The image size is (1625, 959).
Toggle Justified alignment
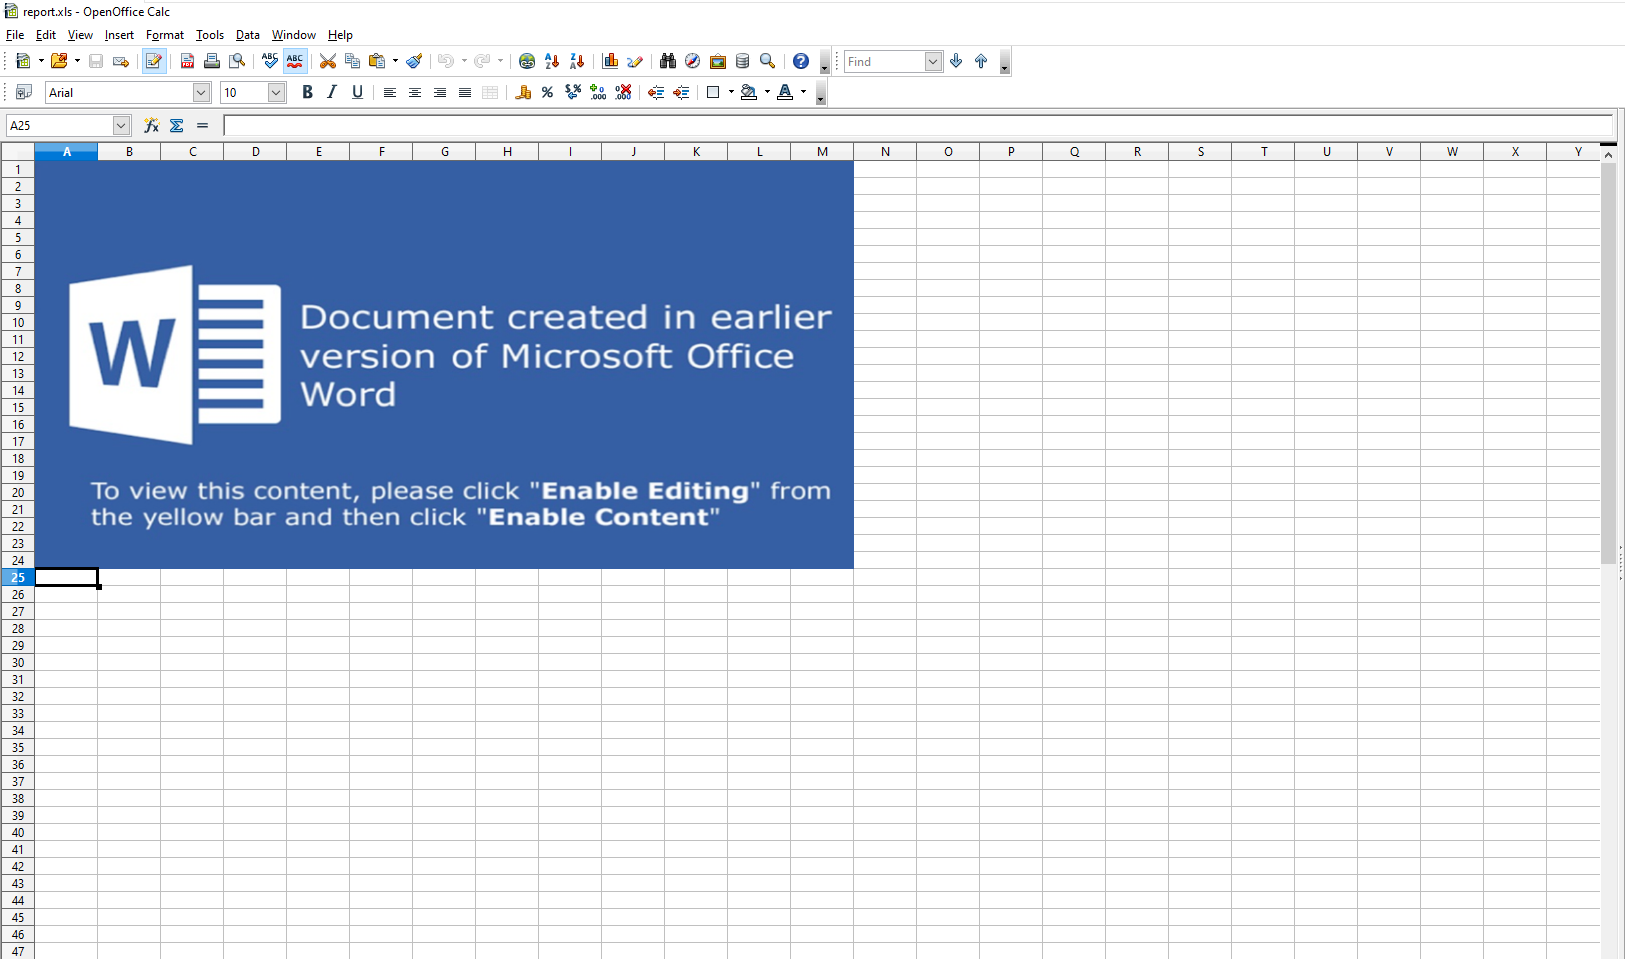point(465,92)
